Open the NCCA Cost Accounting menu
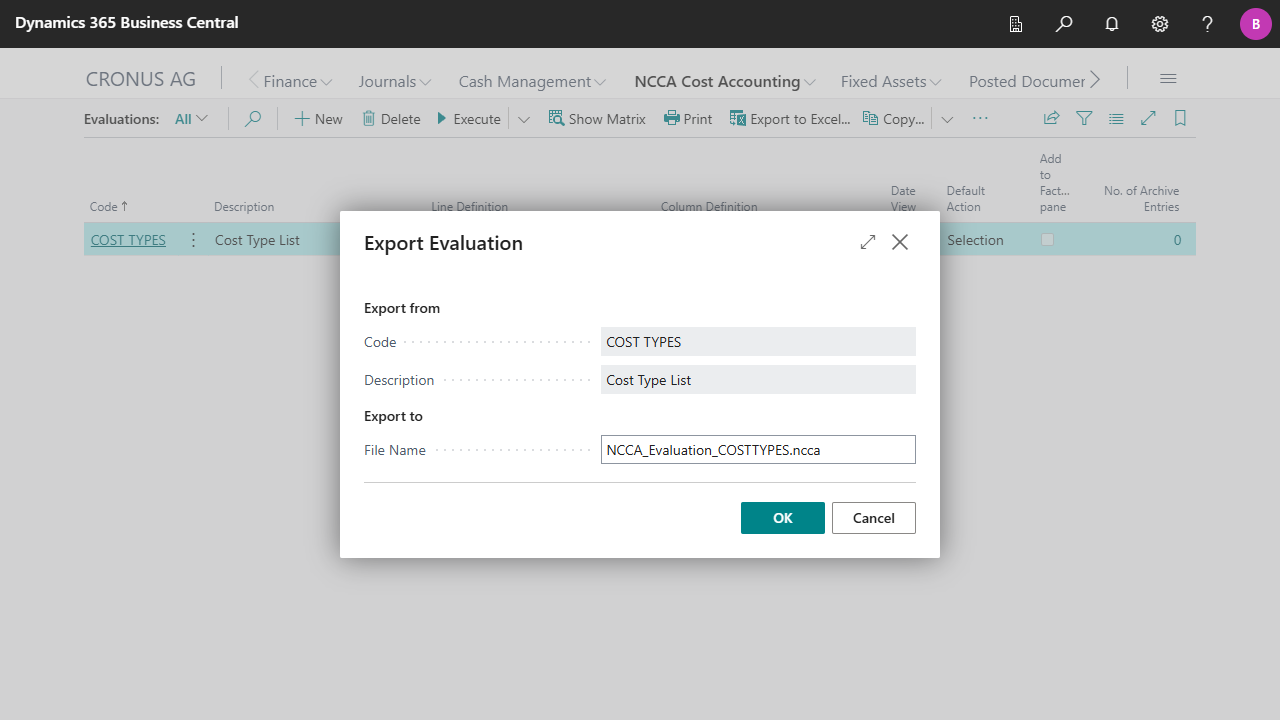Viewport: 1280px width, 720px height. [725, 81]
